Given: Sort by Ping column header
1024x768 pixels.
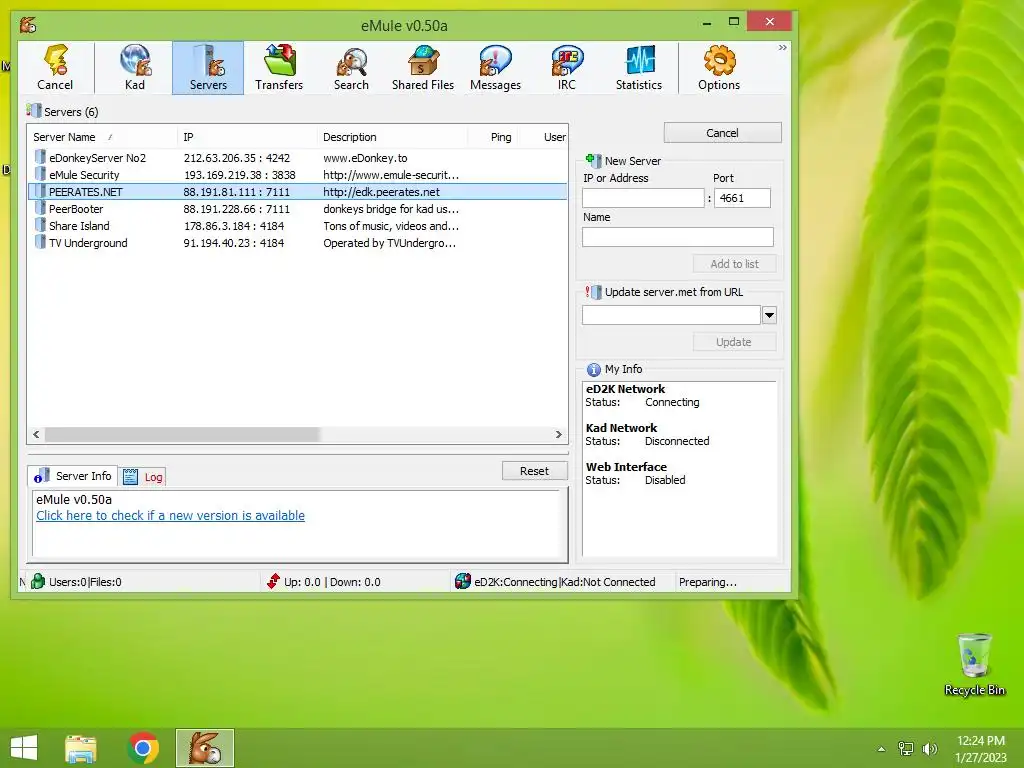Looking at the screenshot, I should 492,136.
